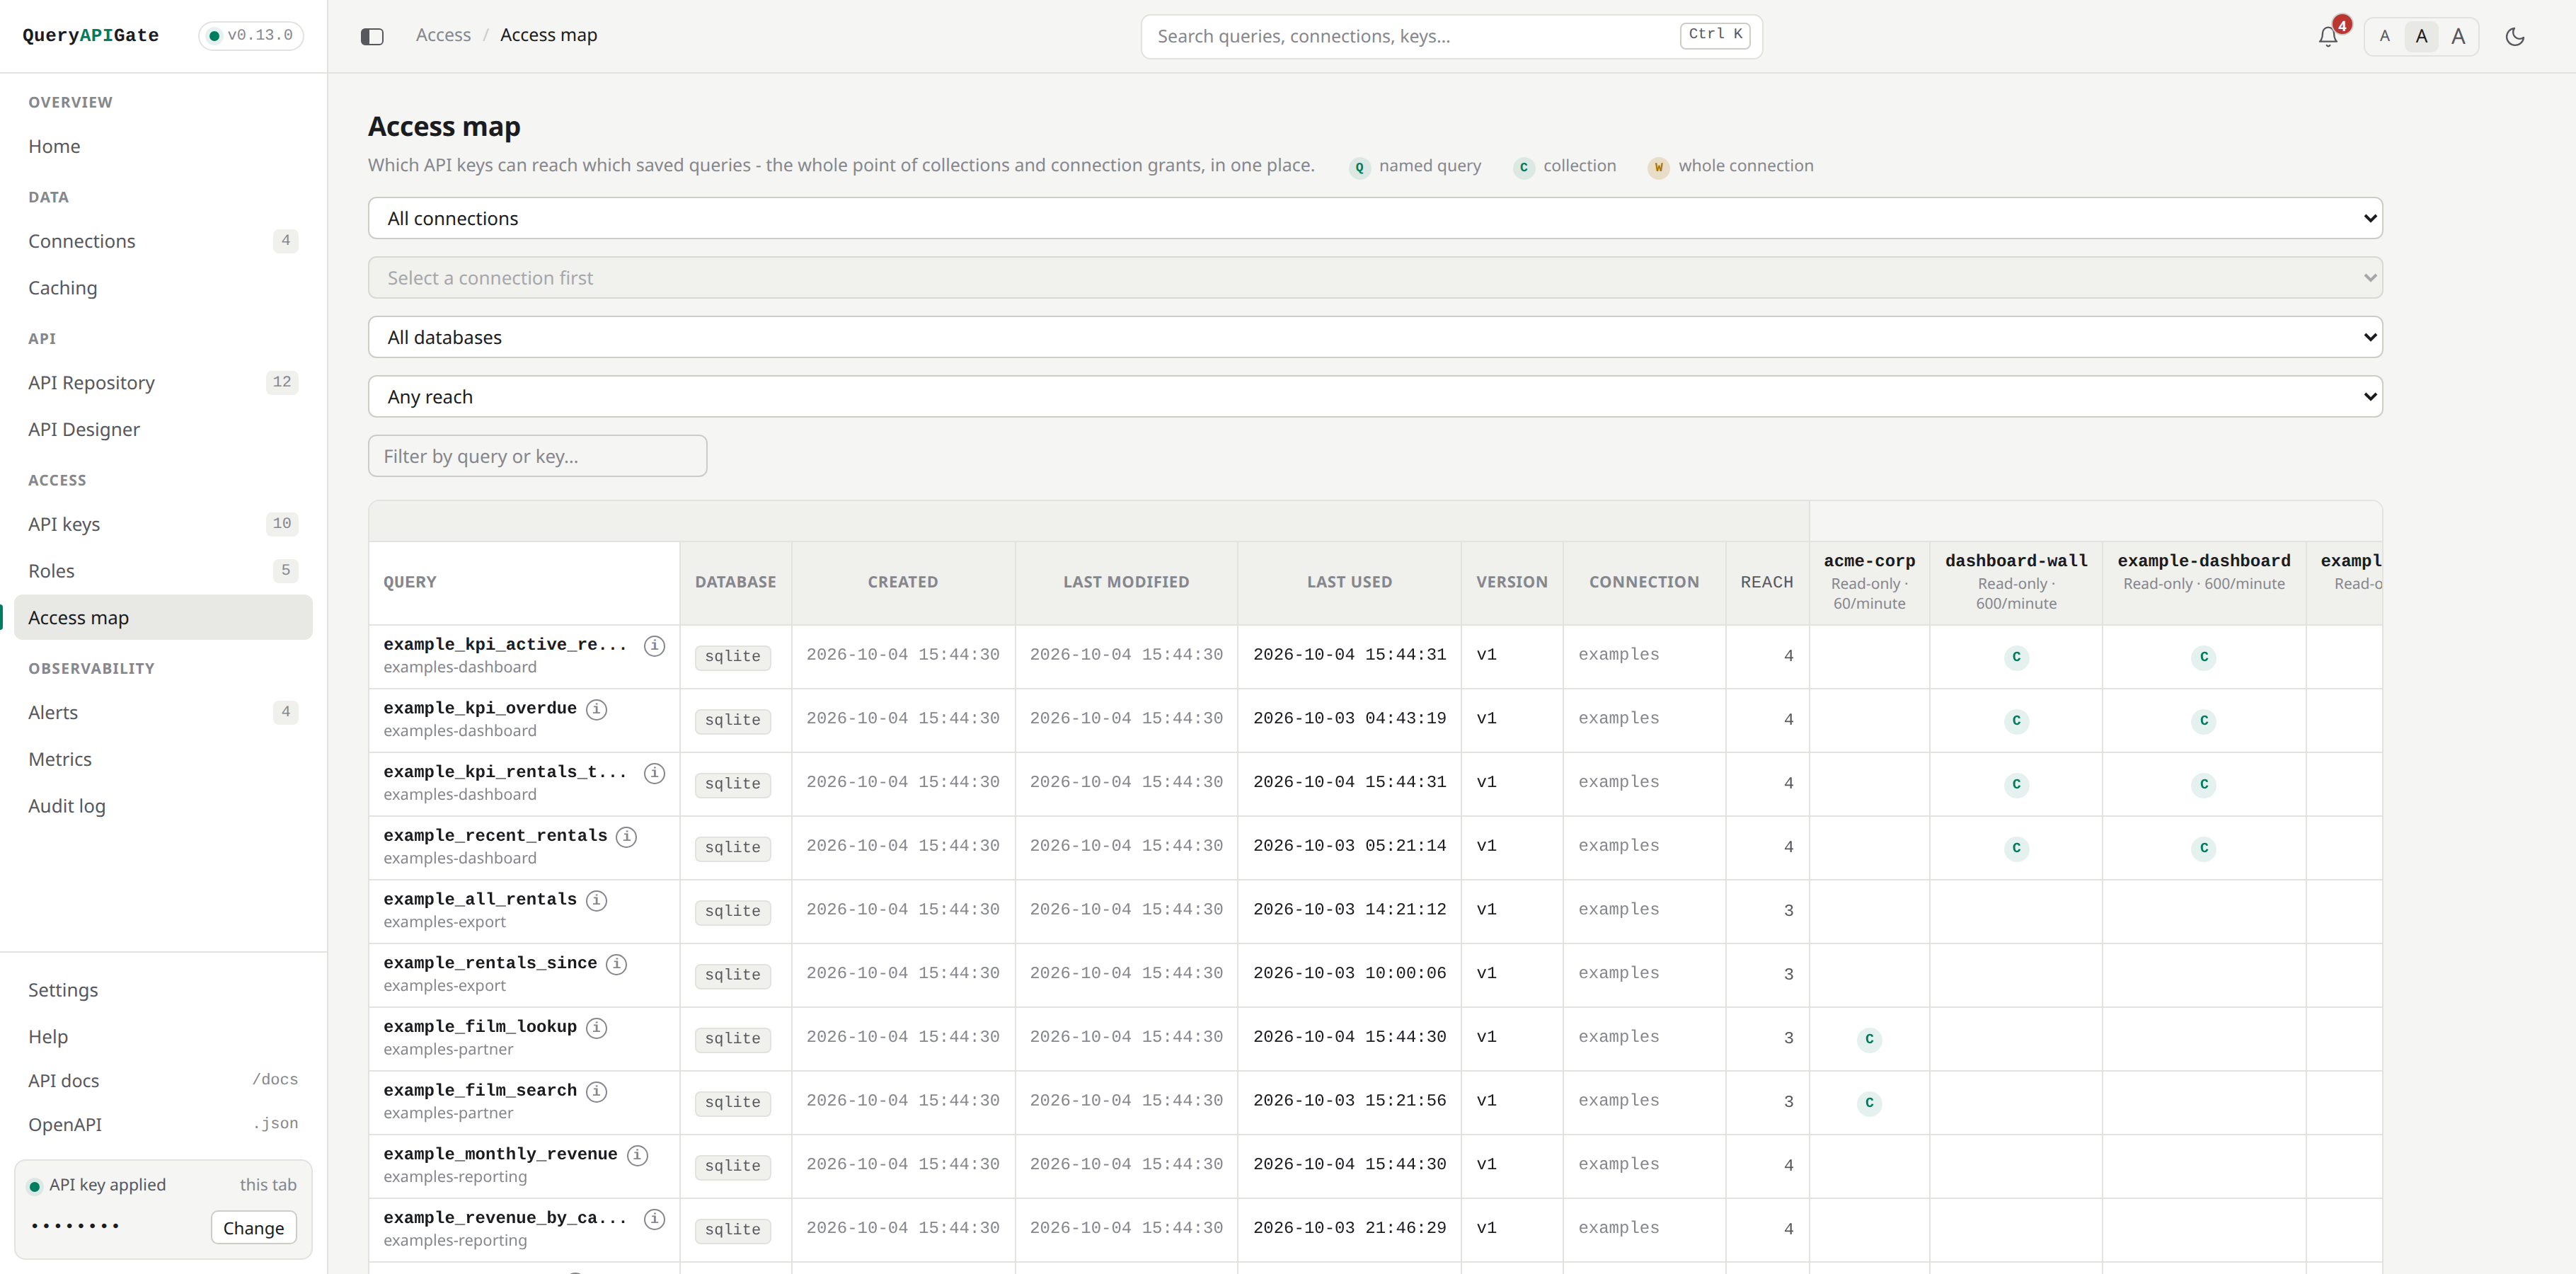The image size is (2576, 1274).
Task: Click example-dashboard collection badge for example_recent_rentals
Action: [2203, 848]
